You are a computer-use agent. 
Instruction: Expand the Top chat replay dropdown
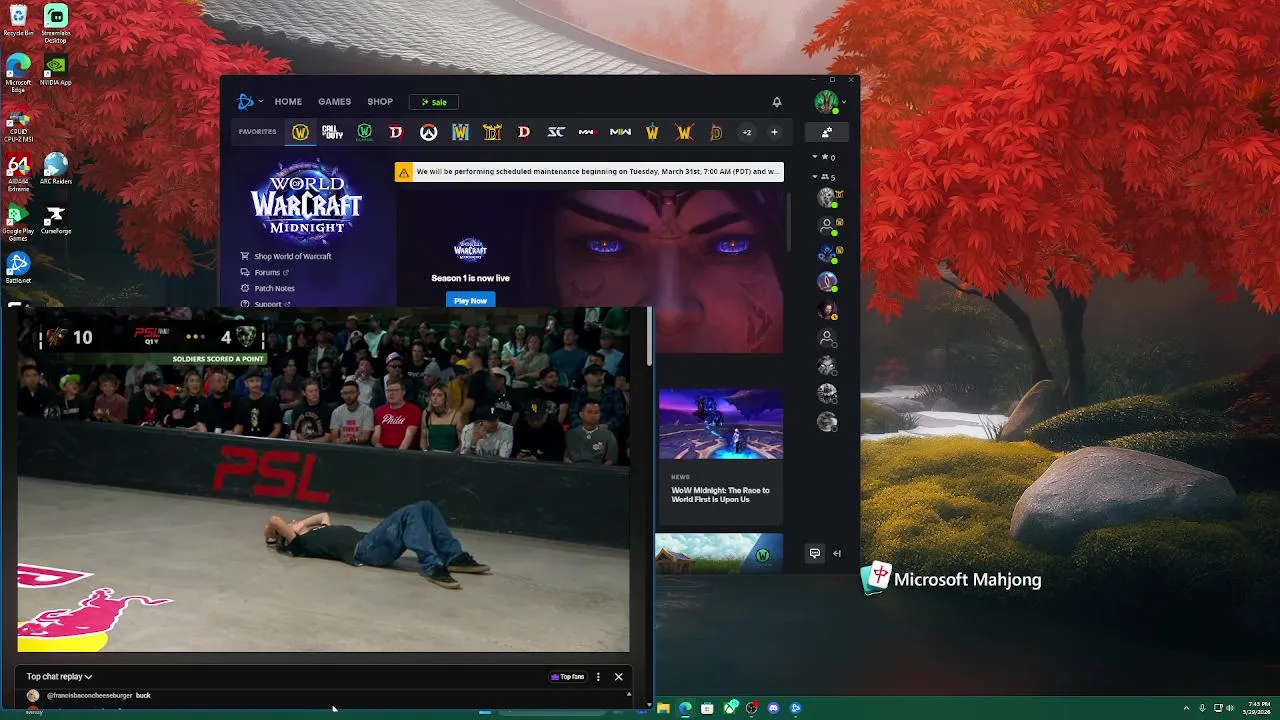(59, 677)
